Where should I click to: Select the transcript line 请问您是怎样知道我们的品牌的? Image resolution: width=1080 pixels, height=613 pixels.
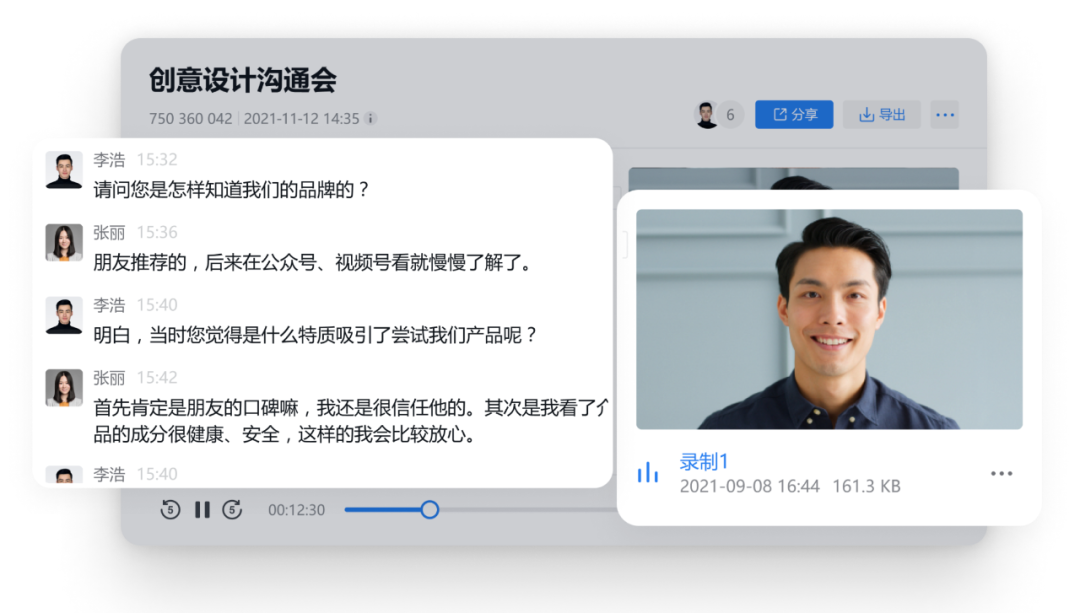pos(231,189)
